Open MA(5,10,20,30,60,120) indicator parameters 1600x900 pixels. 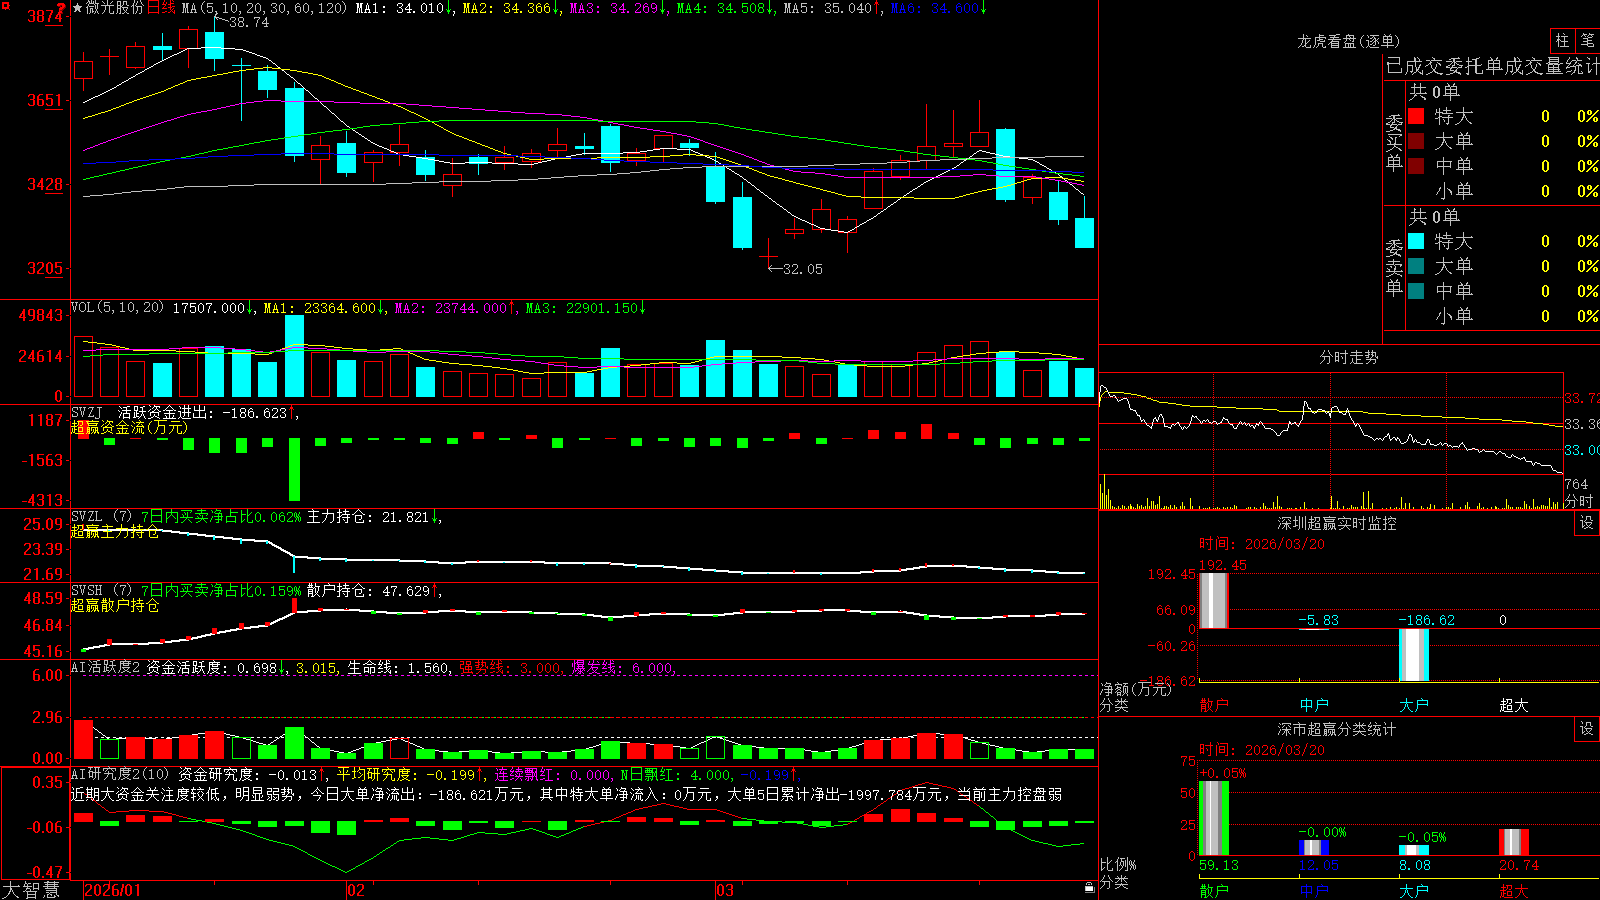coord(264,8)
